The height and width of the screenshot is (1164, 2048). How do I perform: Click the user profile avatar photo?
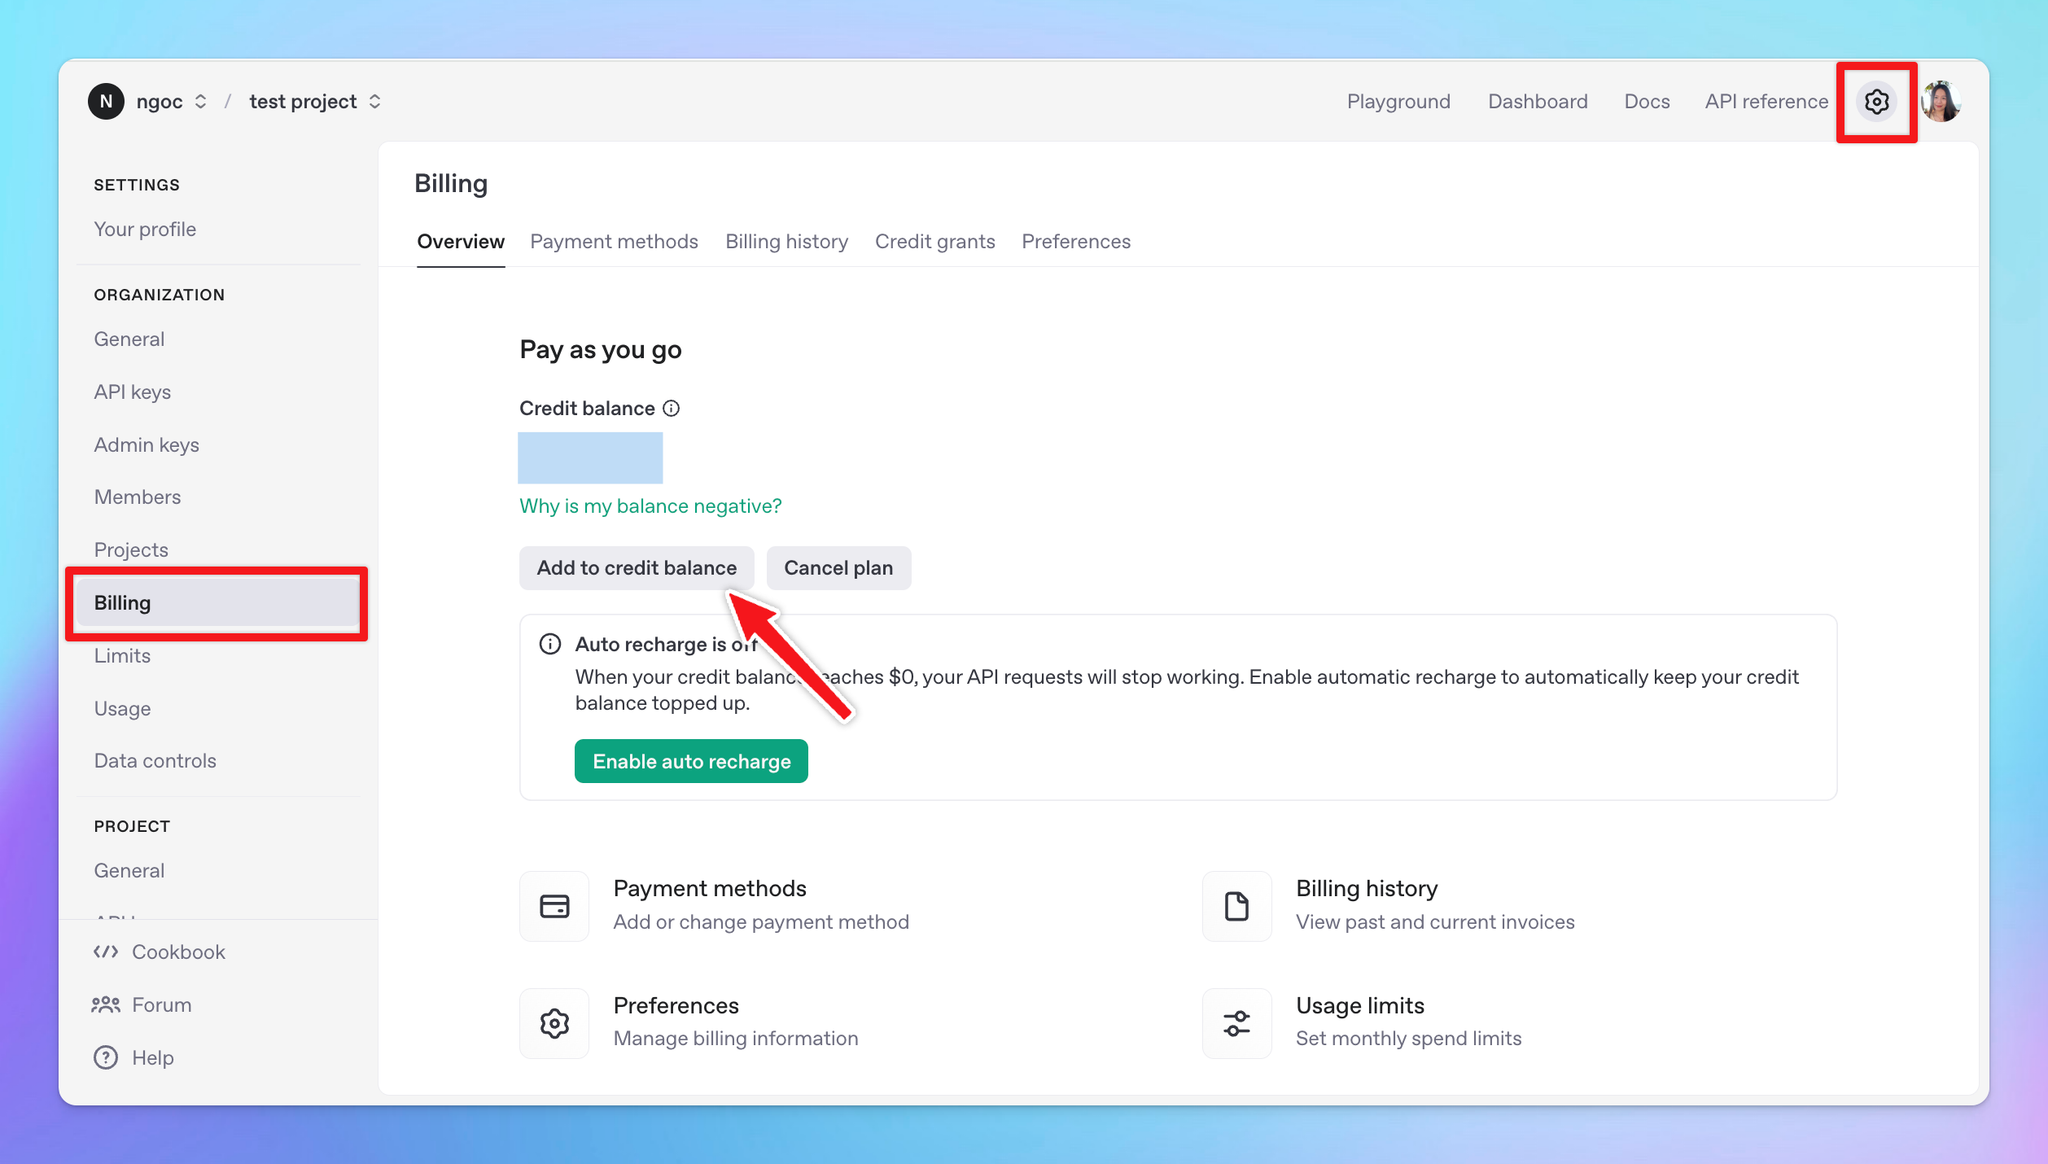[x=1940, y=102]
